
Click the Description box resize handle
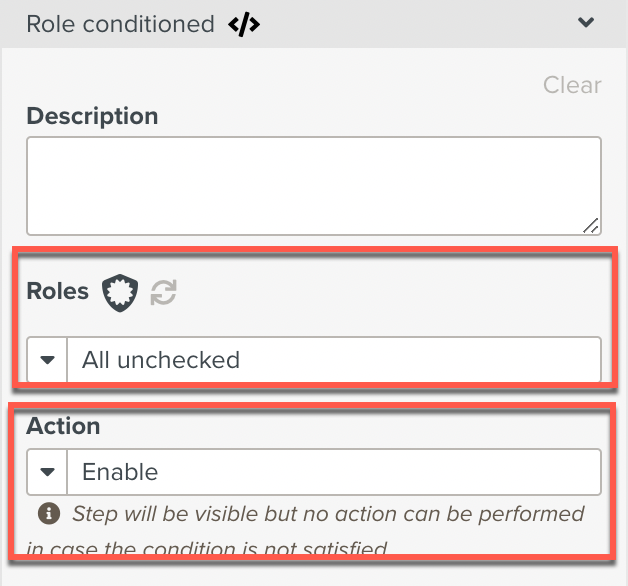[591, 225]
